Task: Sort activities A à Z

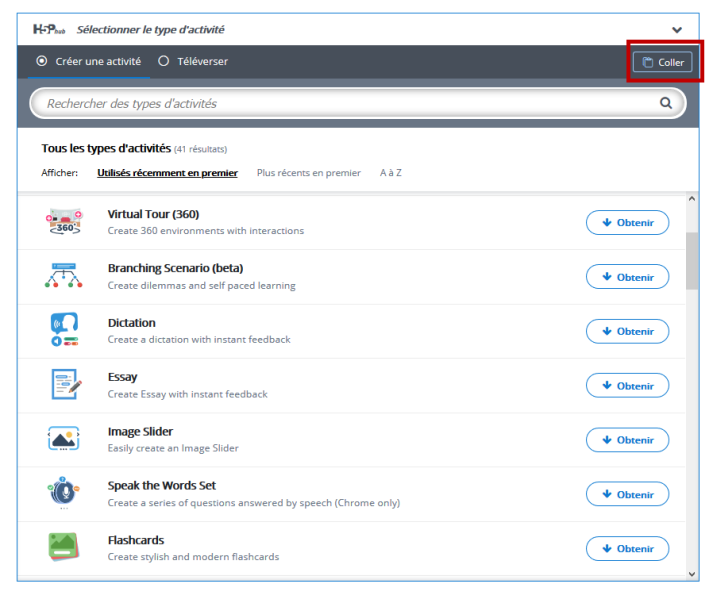Action: (391, 173)
